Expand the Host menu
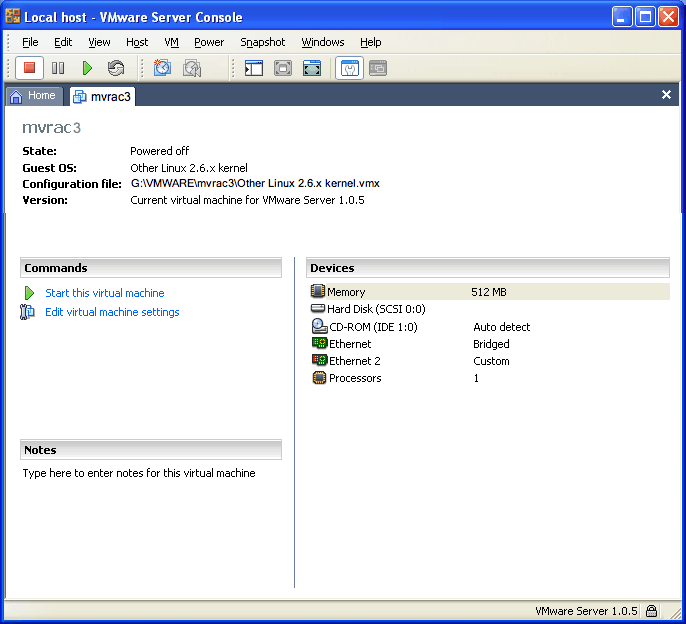The width and height of the screenshot is (686, 624). tap(137, 42)
